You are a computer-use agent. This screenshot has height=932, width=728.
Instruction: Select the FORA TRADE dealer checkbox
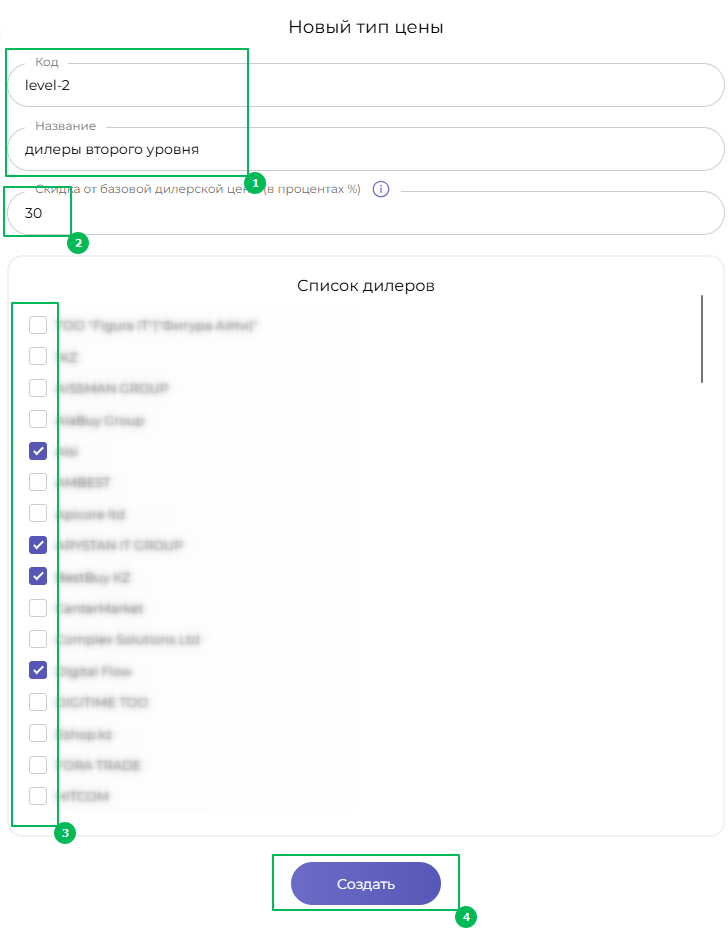[38, 765]
